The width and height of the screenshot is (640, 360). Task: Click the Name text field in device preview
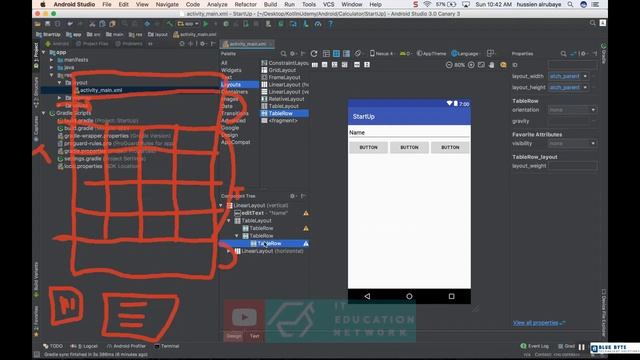pos(409,133)
